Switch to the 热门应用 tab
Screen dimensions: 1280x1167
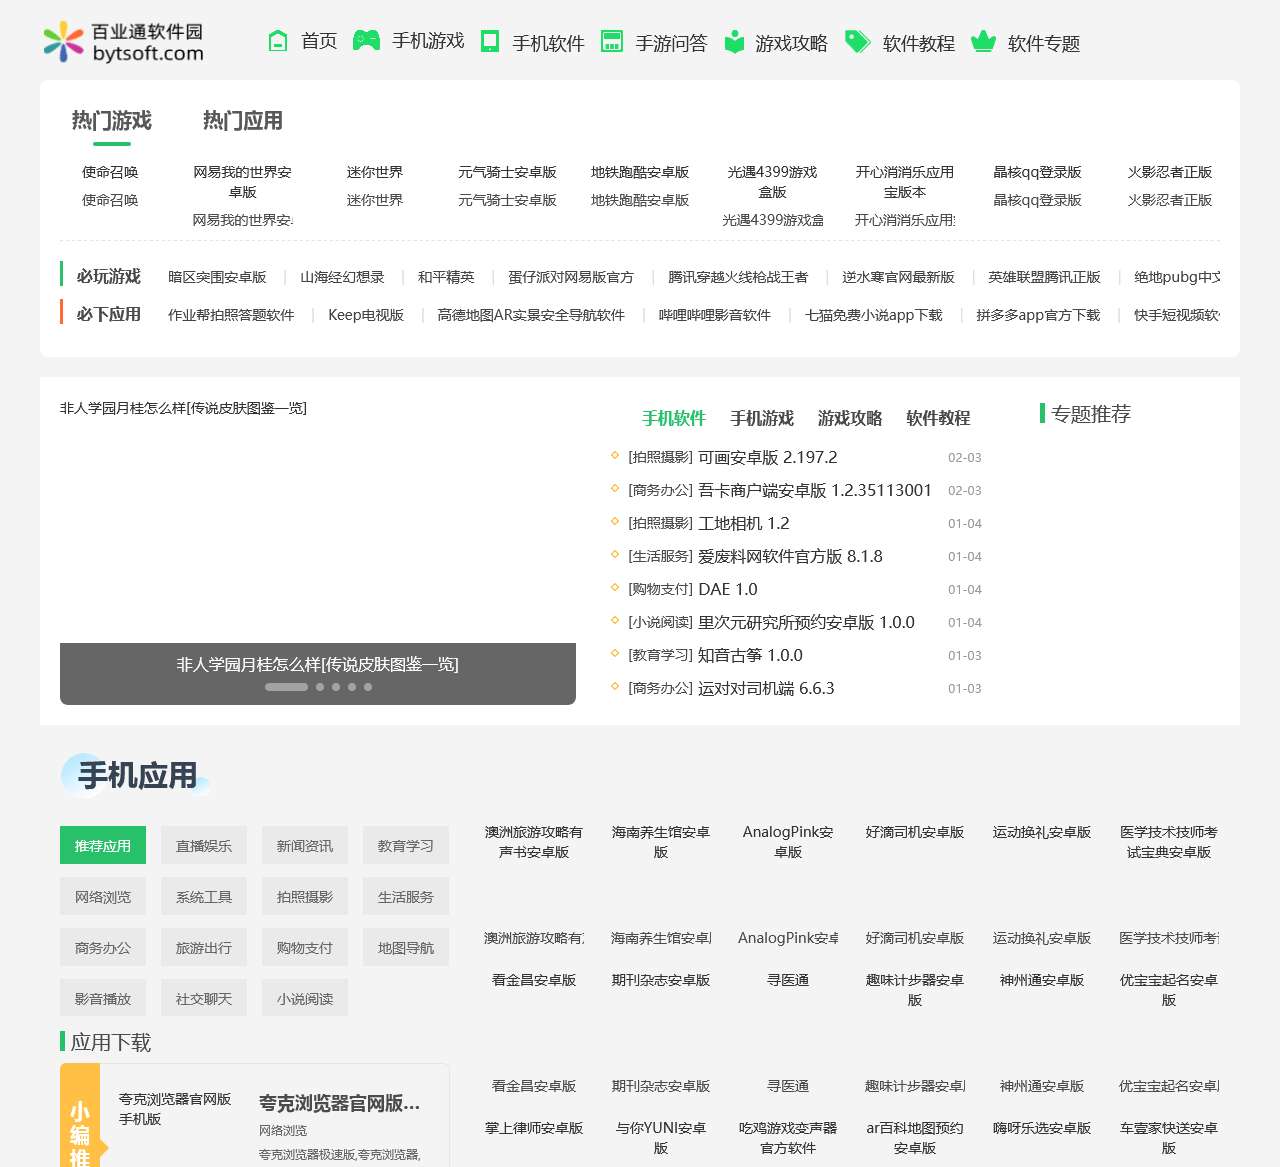click(x=242, y=121)
